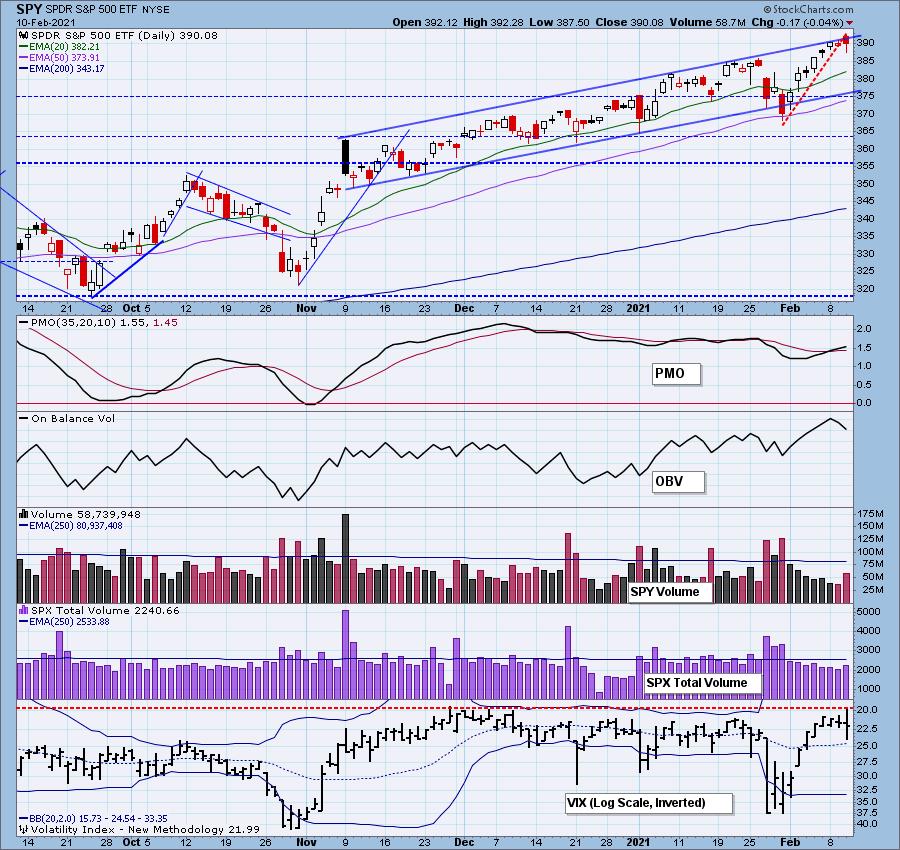Image resolution: width=900 pixels, height=850 pixels.
Task: Click the EMA(250) 80,937,408 volume legend
Action: 71,525
